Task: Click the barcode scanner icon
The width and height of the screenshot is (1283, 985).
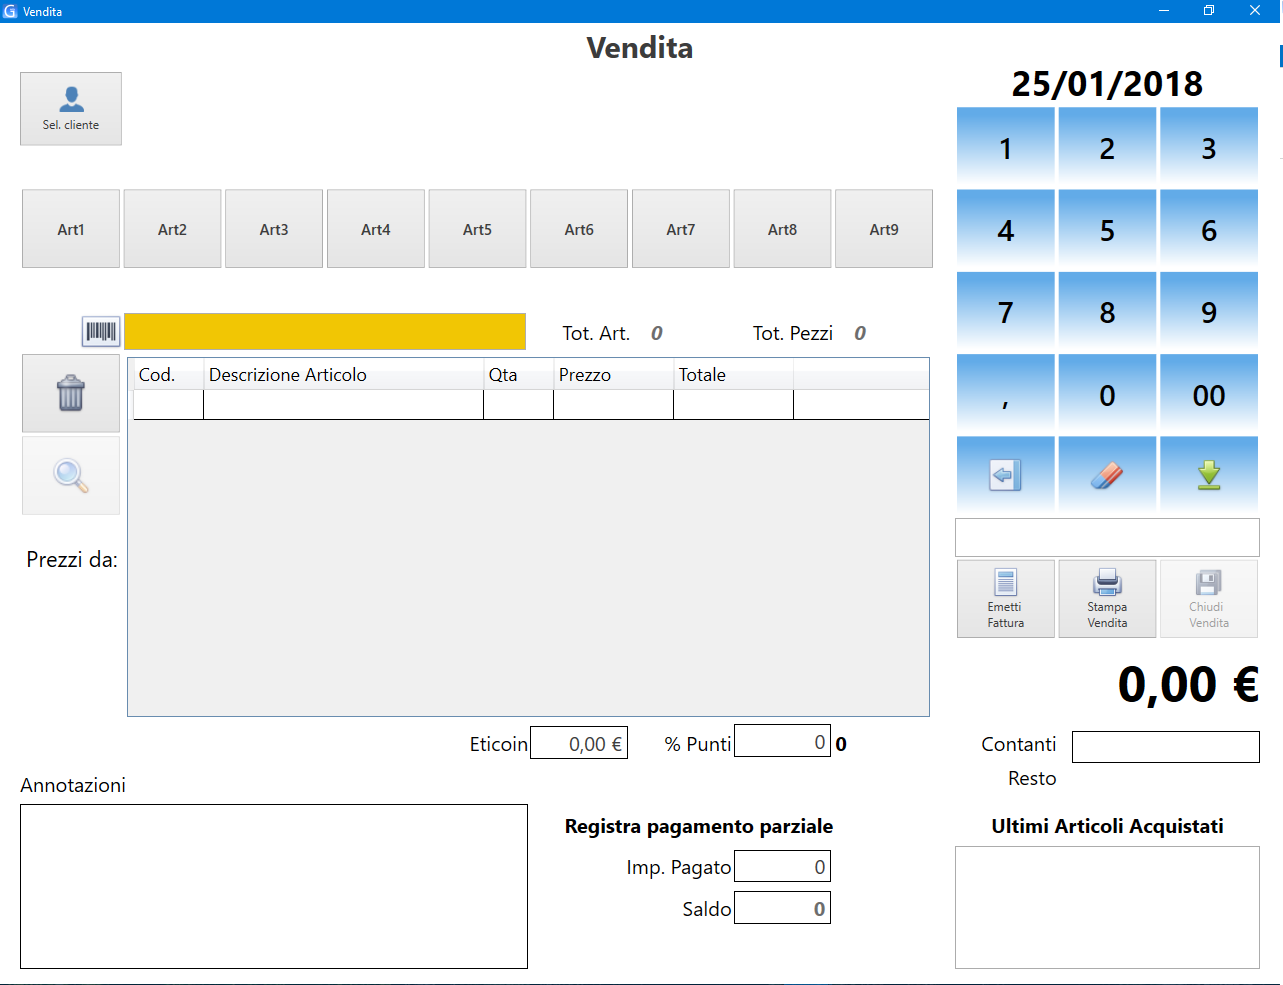Action: (x=101, y=331)
